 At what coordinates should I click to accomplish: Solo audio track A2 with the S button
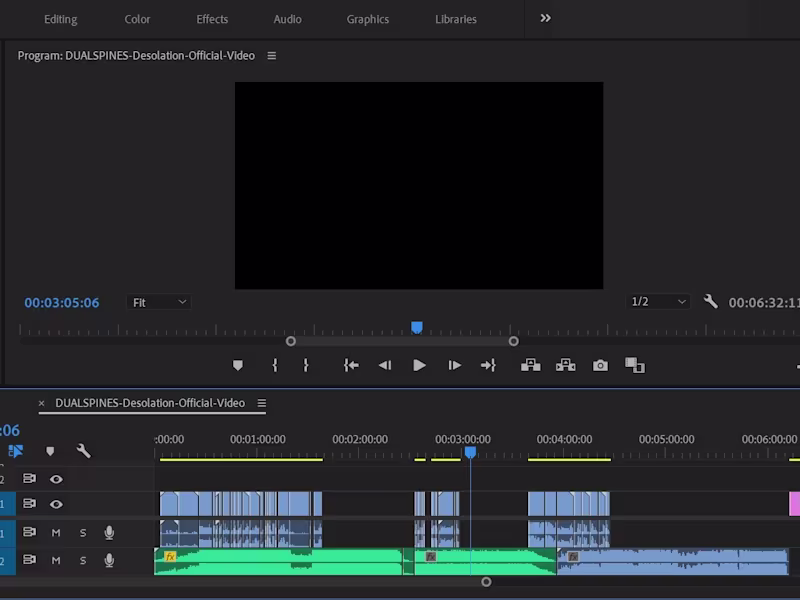click(83, 561)
